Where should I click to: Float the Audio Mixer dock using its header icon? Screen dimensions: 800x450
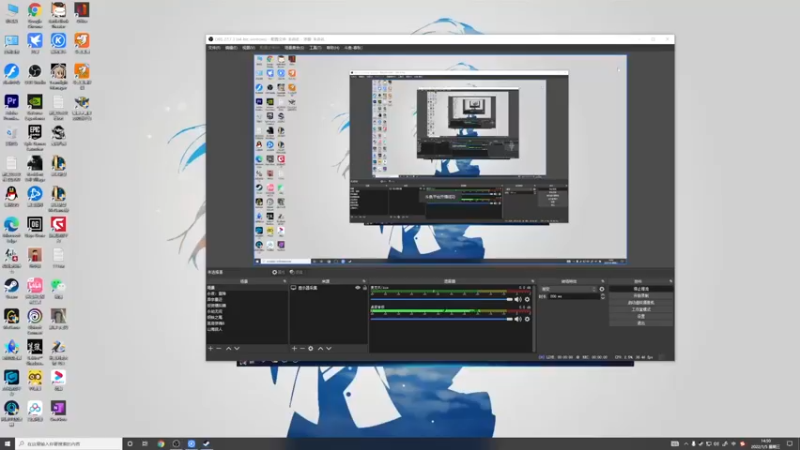point(532,281)
